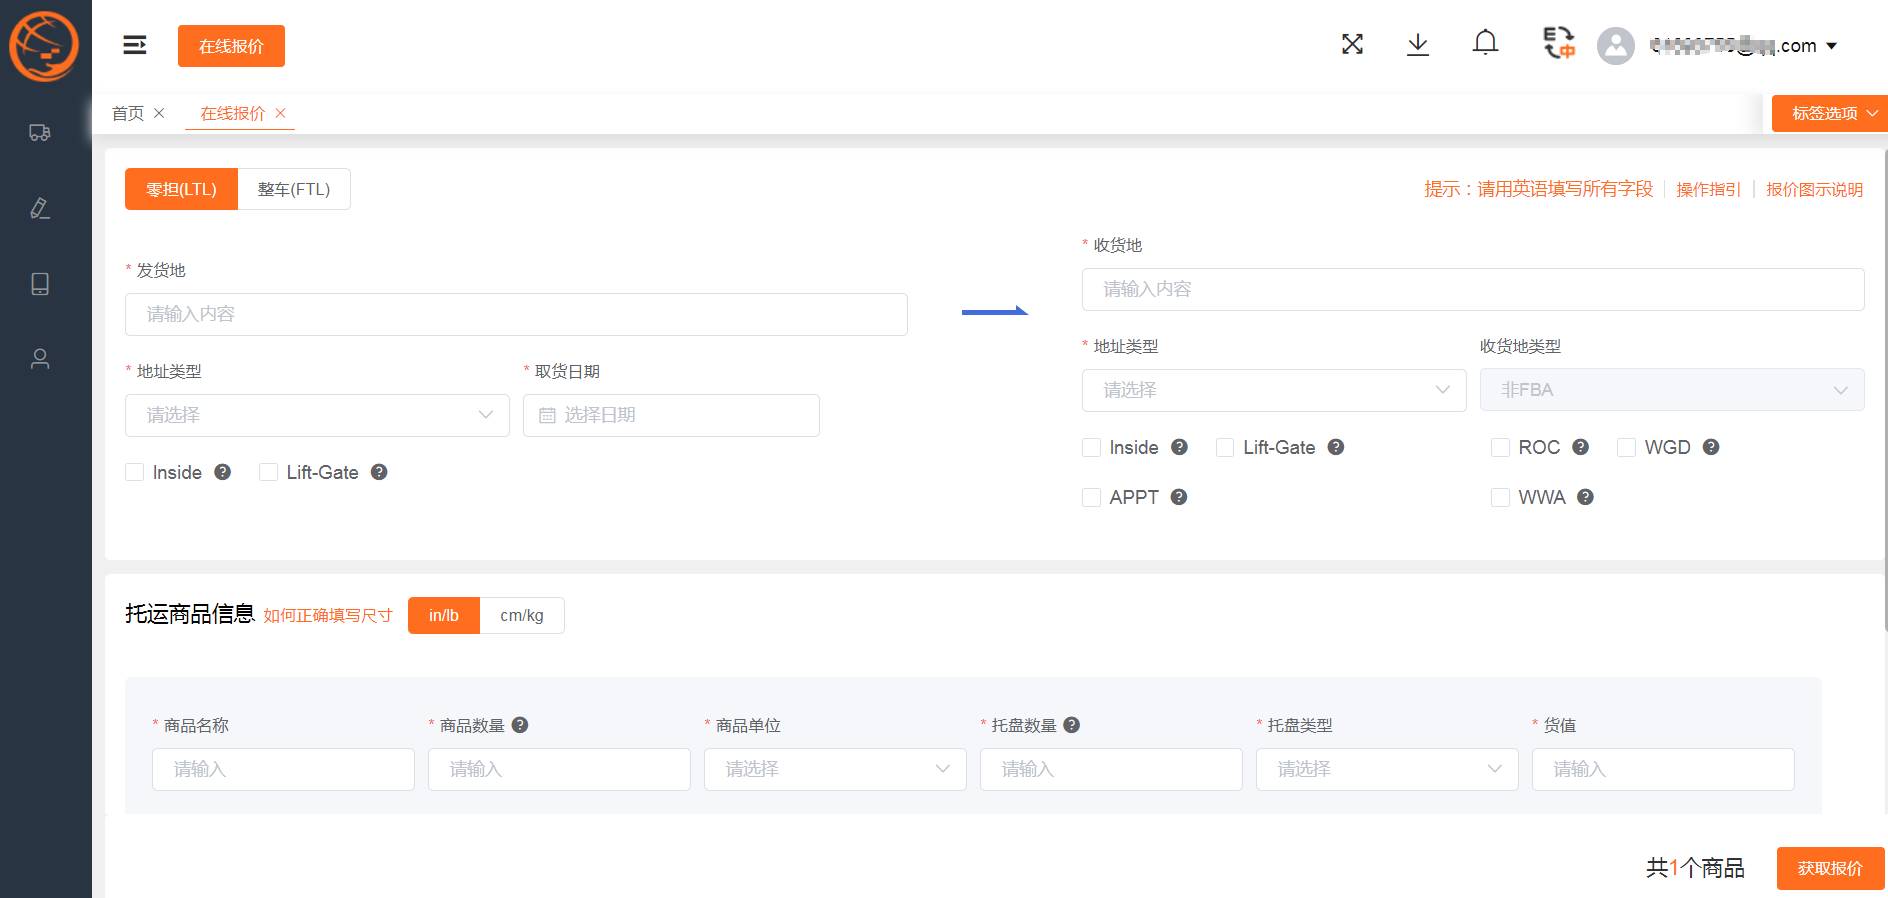
Task: Go to the 首页 tab
Action: [128, 113]
